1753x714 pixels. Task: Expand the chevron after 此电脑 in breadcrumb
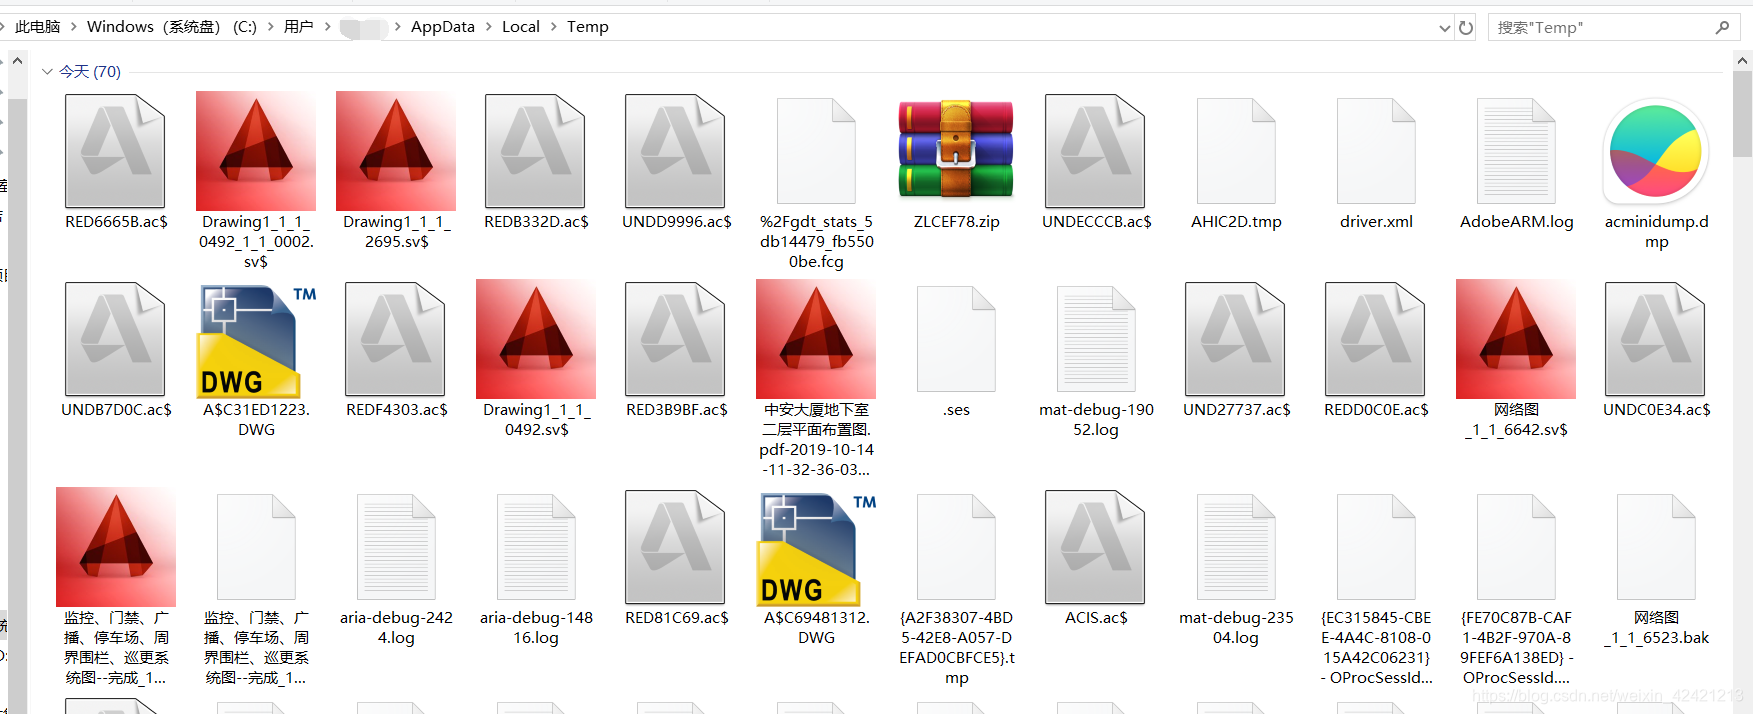coord(73,27)
